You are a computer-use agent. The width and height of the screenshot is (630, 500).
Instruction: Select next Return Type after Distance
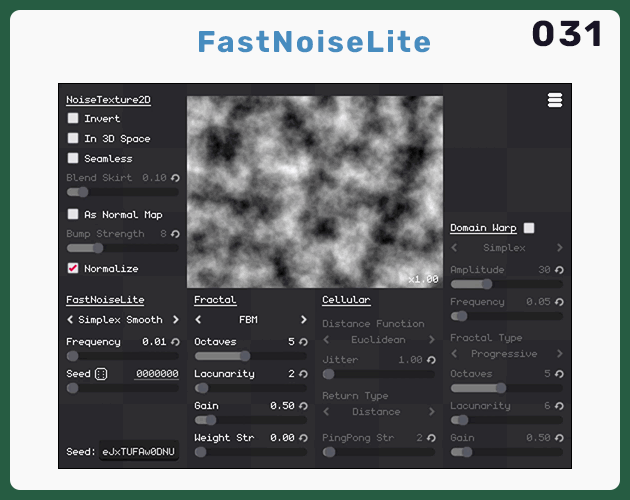click(x=432, y=412)
